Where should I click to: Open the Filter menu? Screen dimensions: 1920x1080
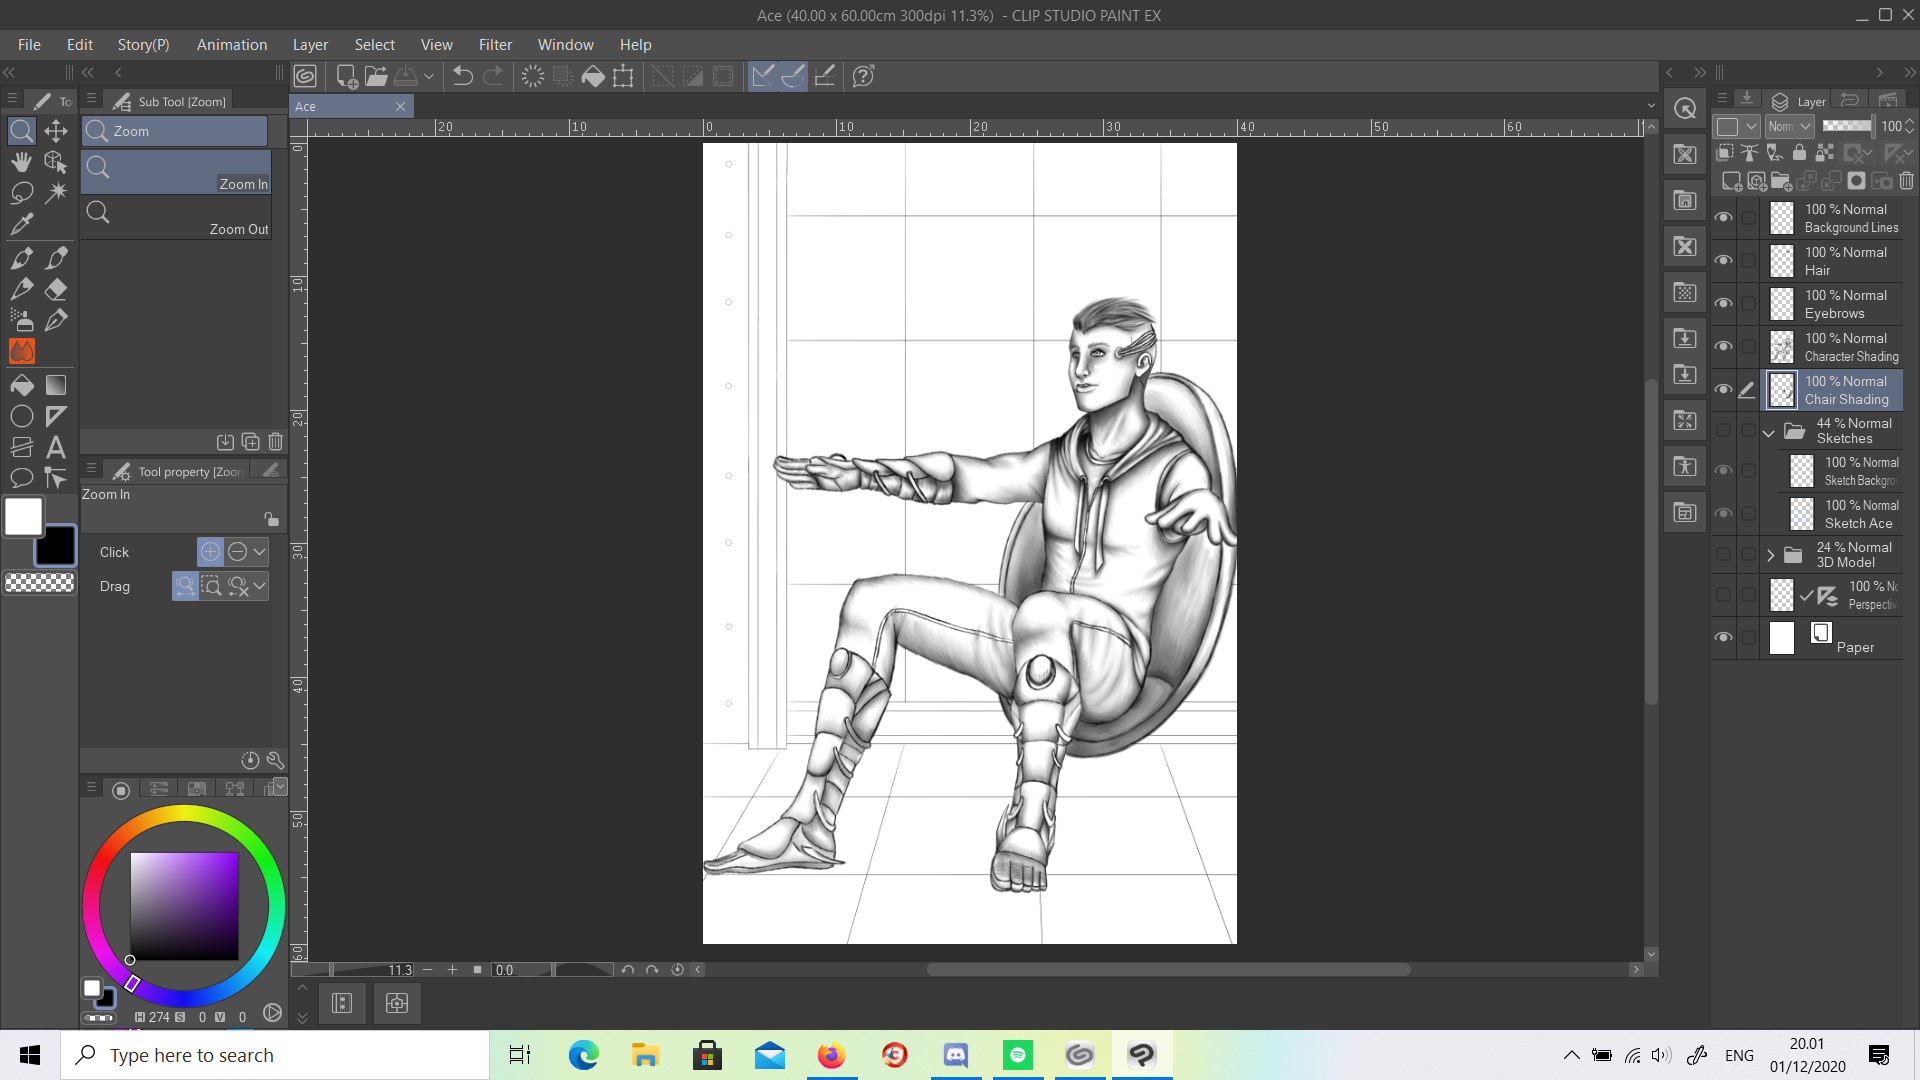(495, 45)
